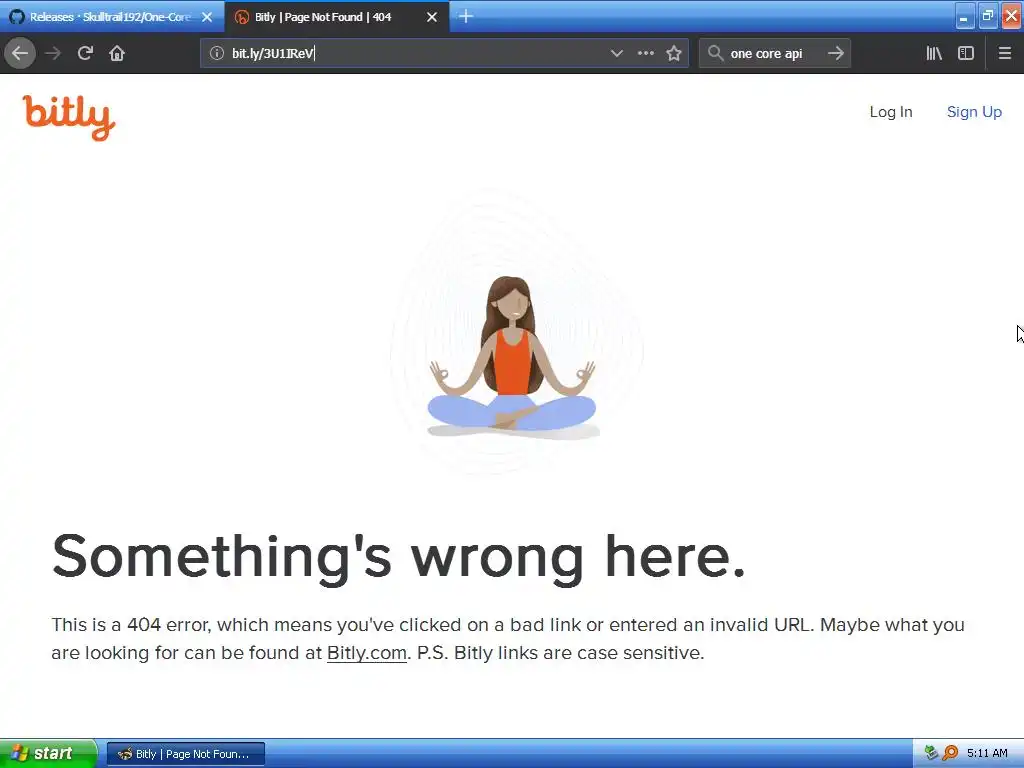Open the browser home page
The width and height of the screenshot is (1024, 768).
pos(117,53)
